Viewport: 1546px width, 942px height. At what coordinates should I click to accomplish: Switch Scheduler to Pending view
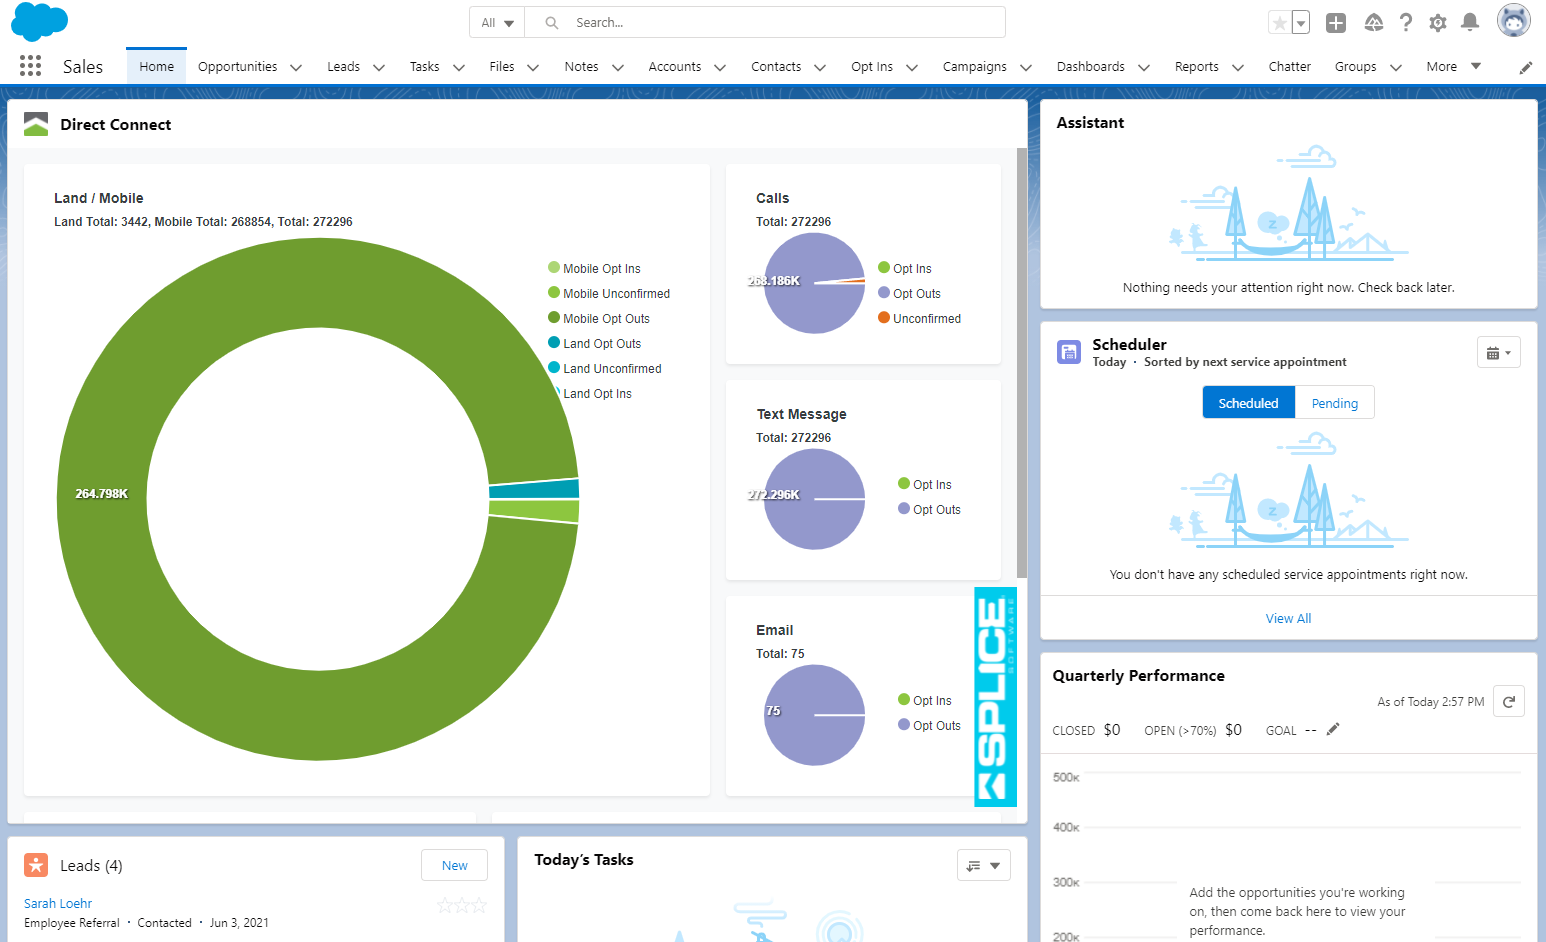coord(1334,403)
